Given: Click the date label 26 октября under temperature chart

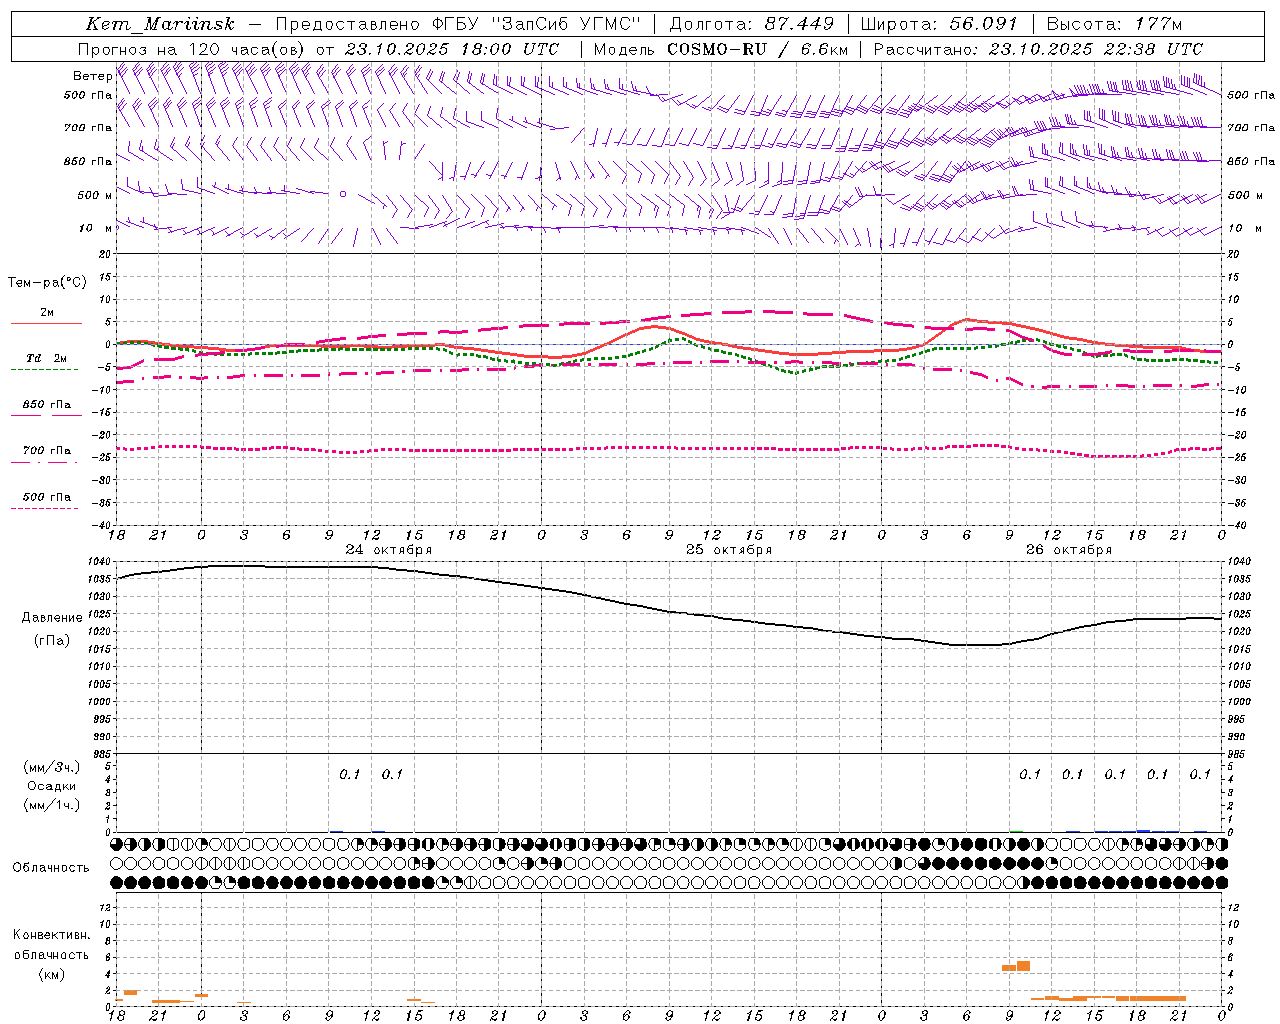Looking at the screenshot, I should pos(1069,550).
